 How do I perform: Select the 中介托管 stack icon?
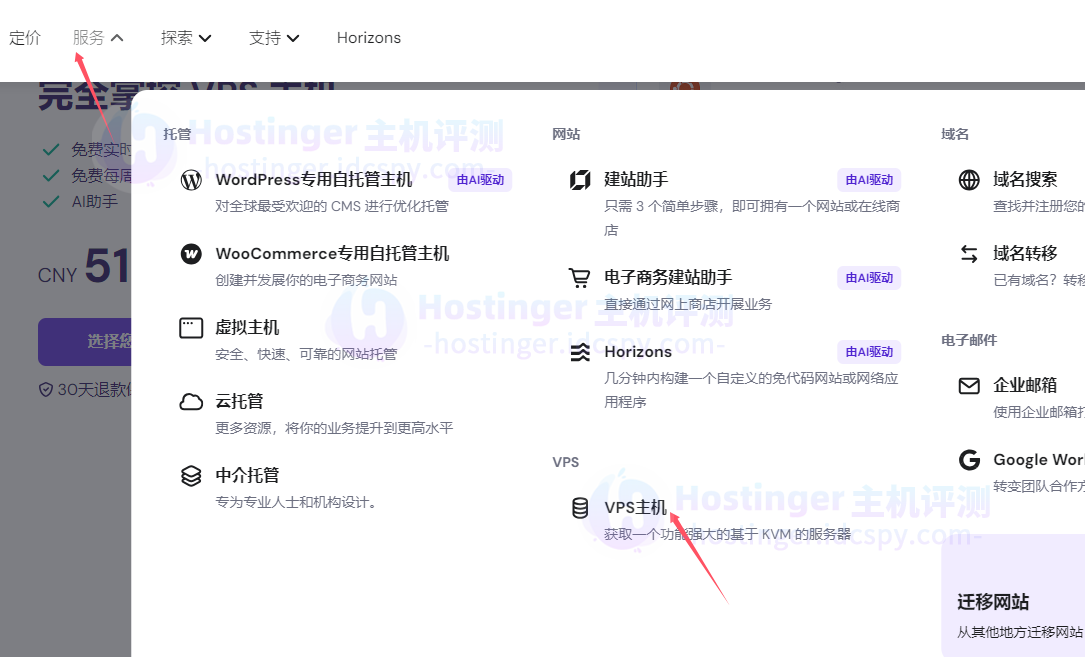coord(191,476)
